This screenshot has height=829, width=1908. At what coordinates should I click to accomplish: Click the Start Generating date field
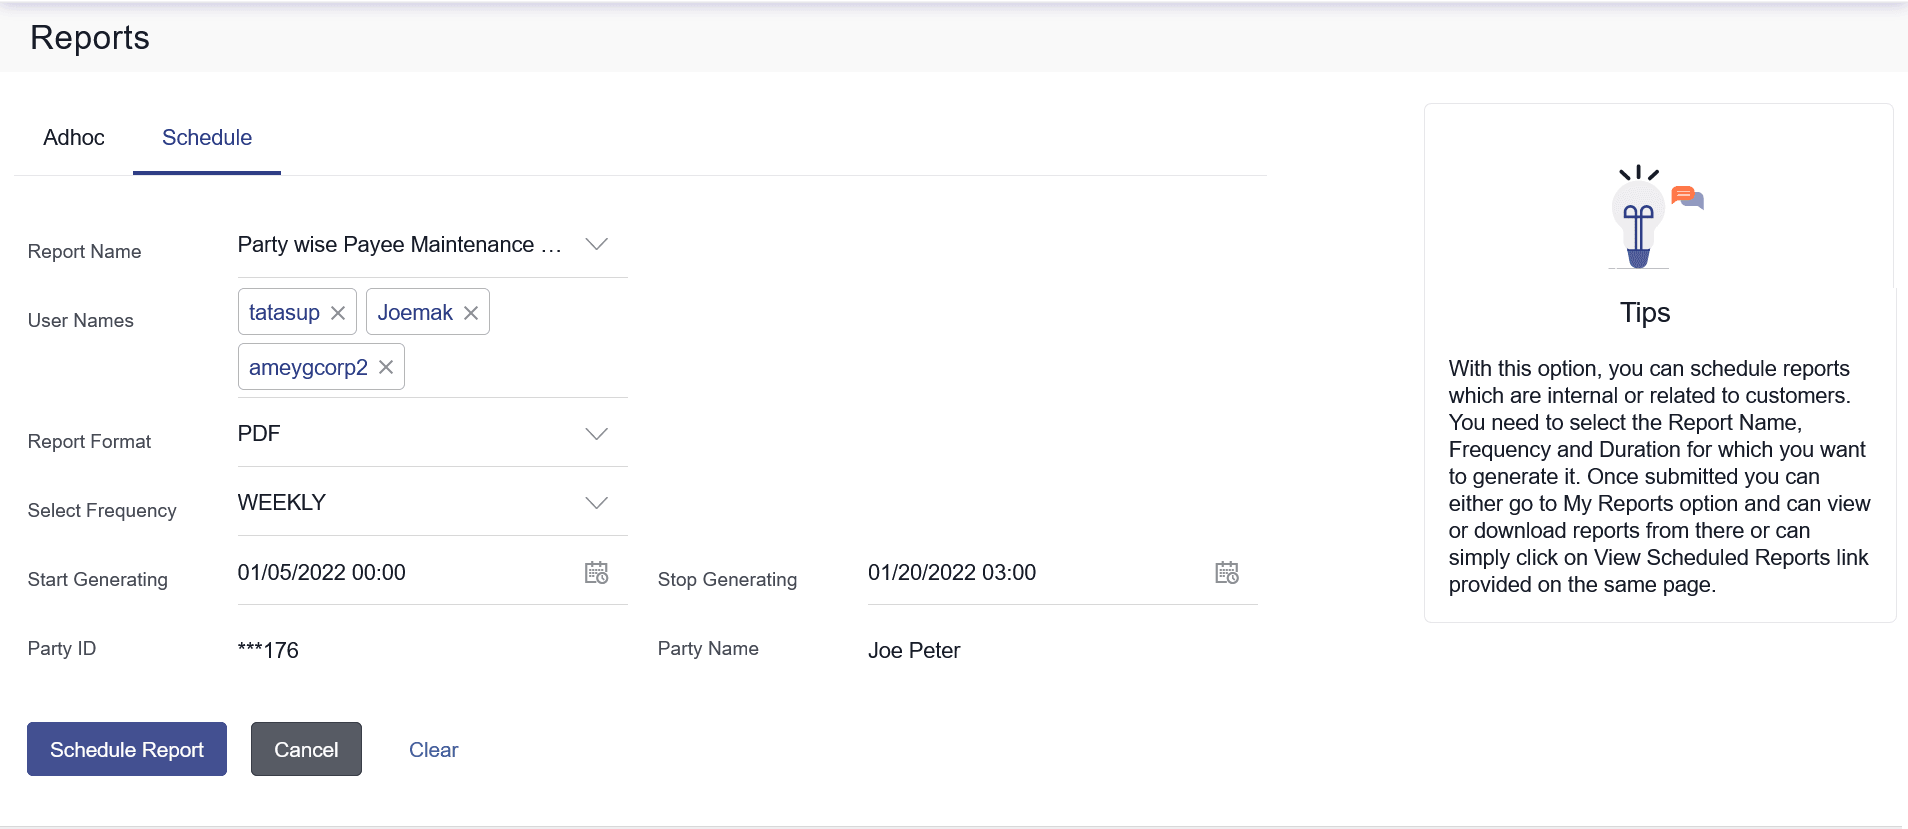(x=400, y=573)
